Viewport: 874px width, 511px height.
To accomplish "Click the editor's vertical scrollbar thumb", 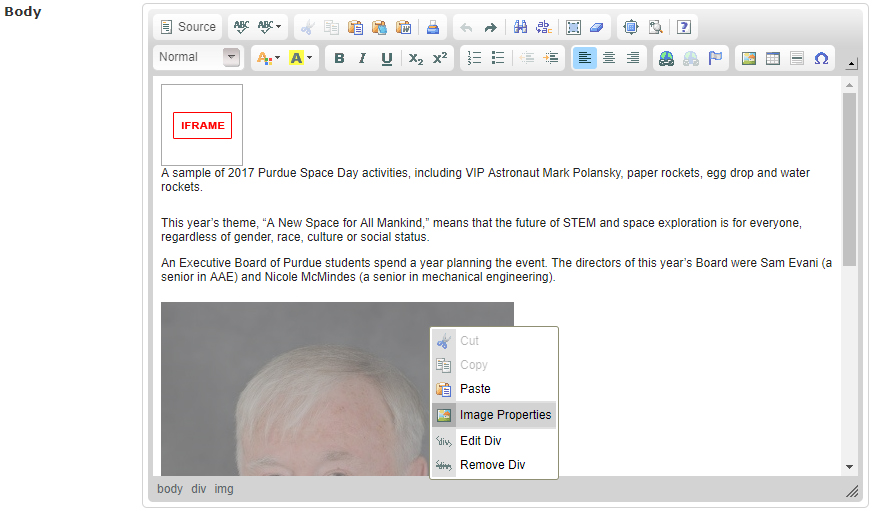I will pos(849,180).
